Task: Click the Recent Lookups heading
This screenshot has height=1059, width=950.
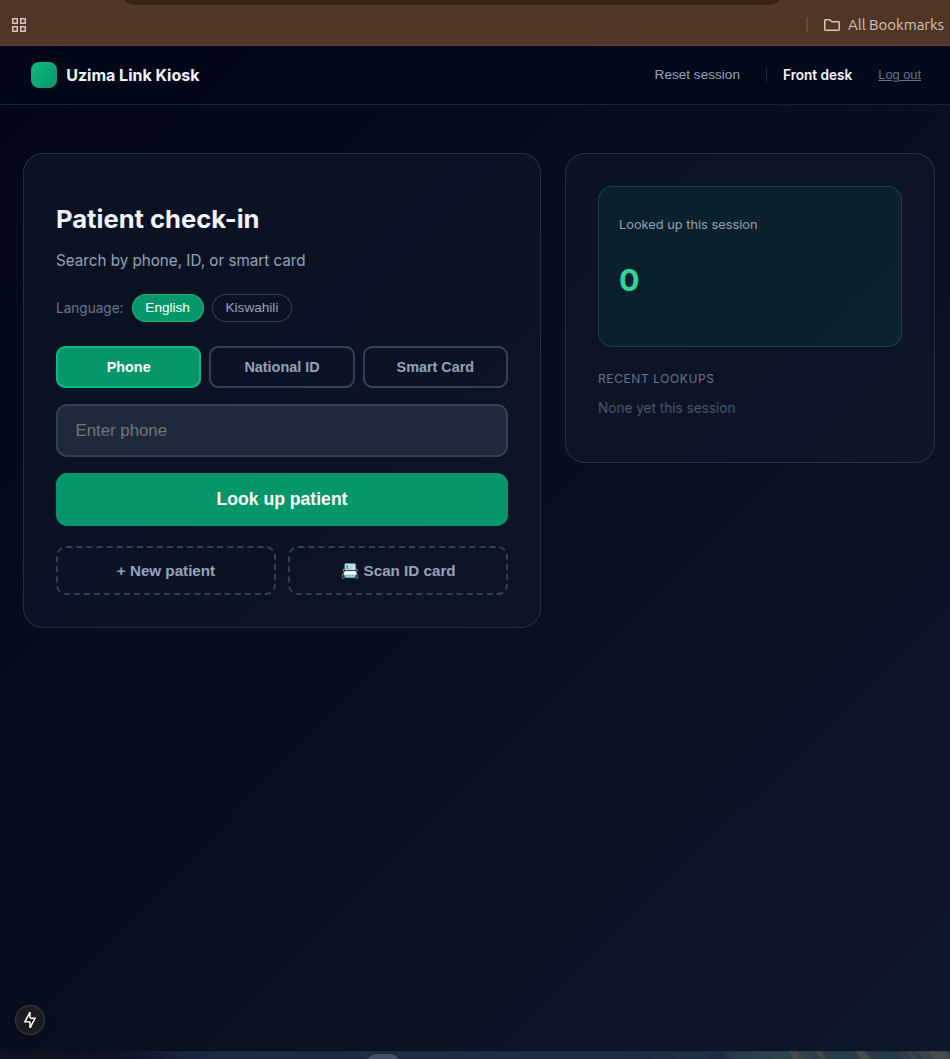Action: 656,379
